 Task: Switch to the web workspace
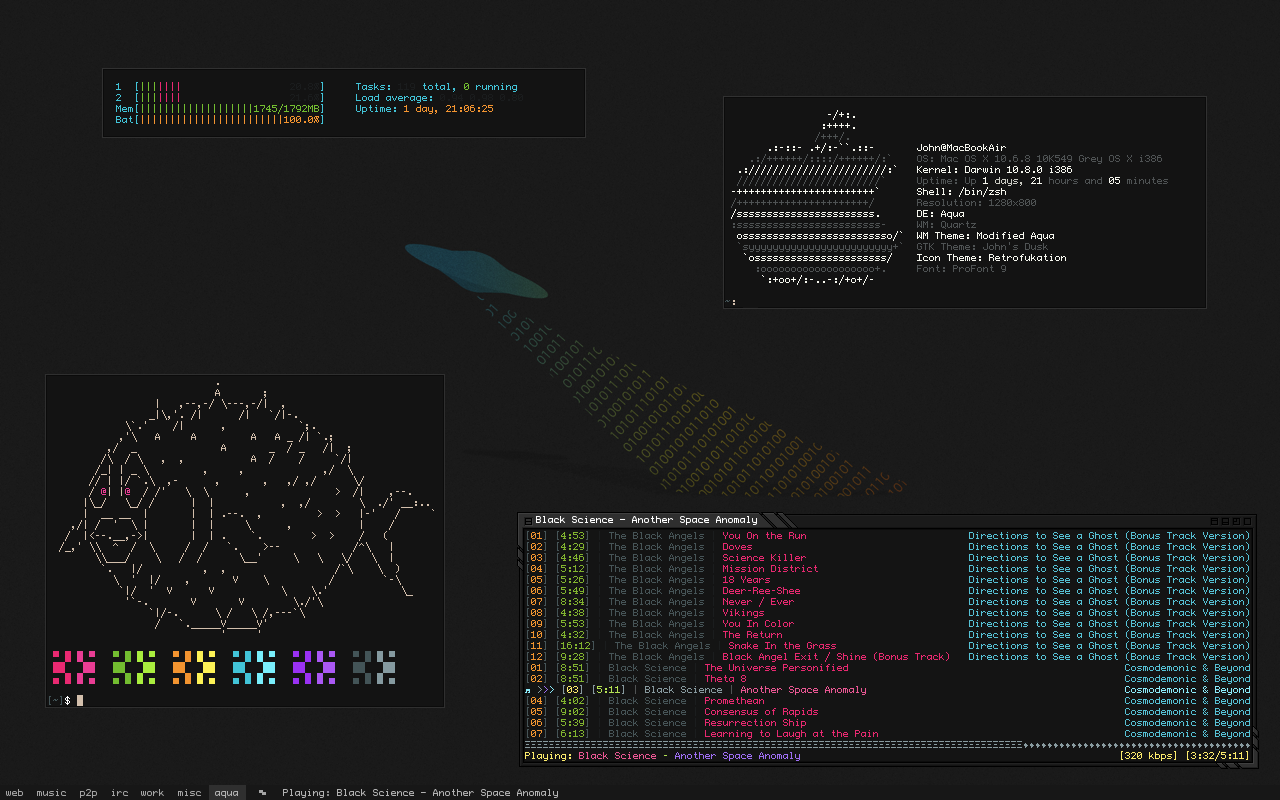click(15, 793)
